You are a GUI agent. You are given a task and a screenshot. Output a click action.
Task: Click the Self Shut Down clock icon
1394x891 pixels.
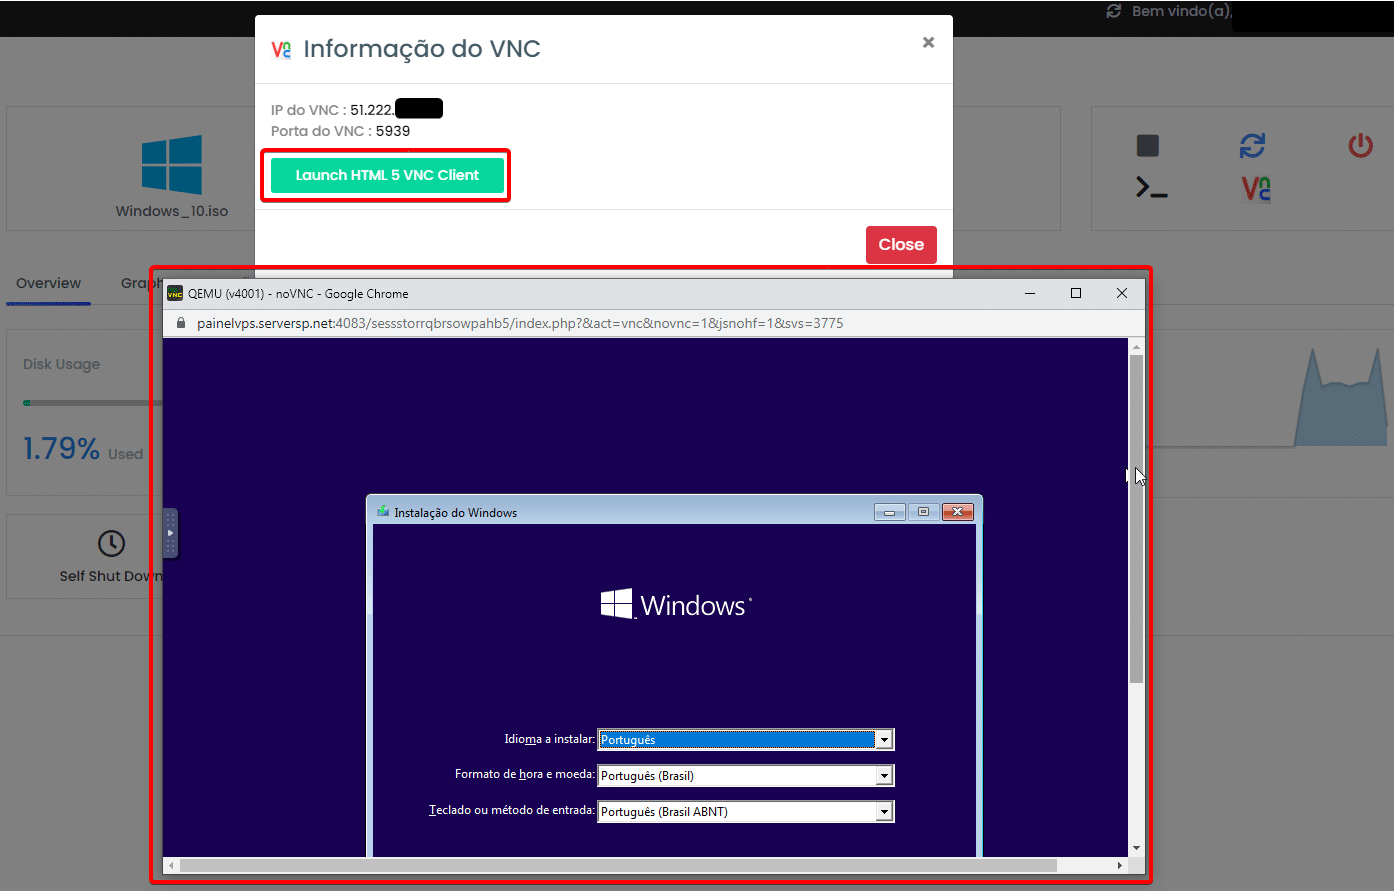(x=111, y=543)
